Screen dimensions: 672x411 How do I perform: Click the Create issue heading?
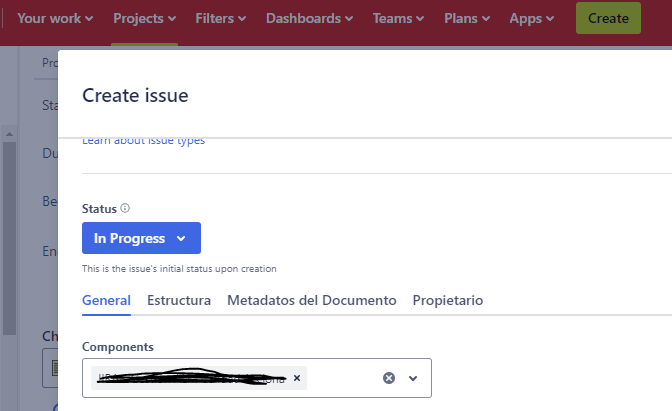point(135,95)
